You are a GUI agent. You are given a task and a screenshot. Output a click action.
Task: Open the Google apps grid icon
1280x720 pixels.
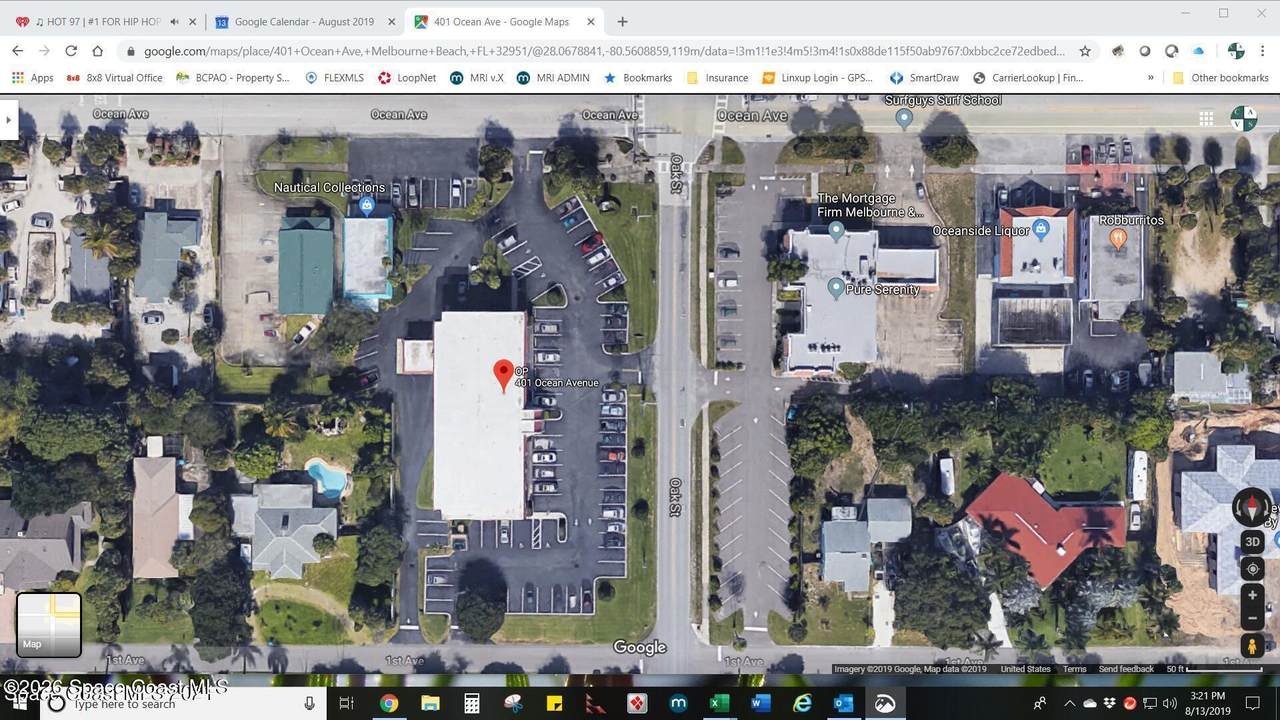tap(1207, 119)
